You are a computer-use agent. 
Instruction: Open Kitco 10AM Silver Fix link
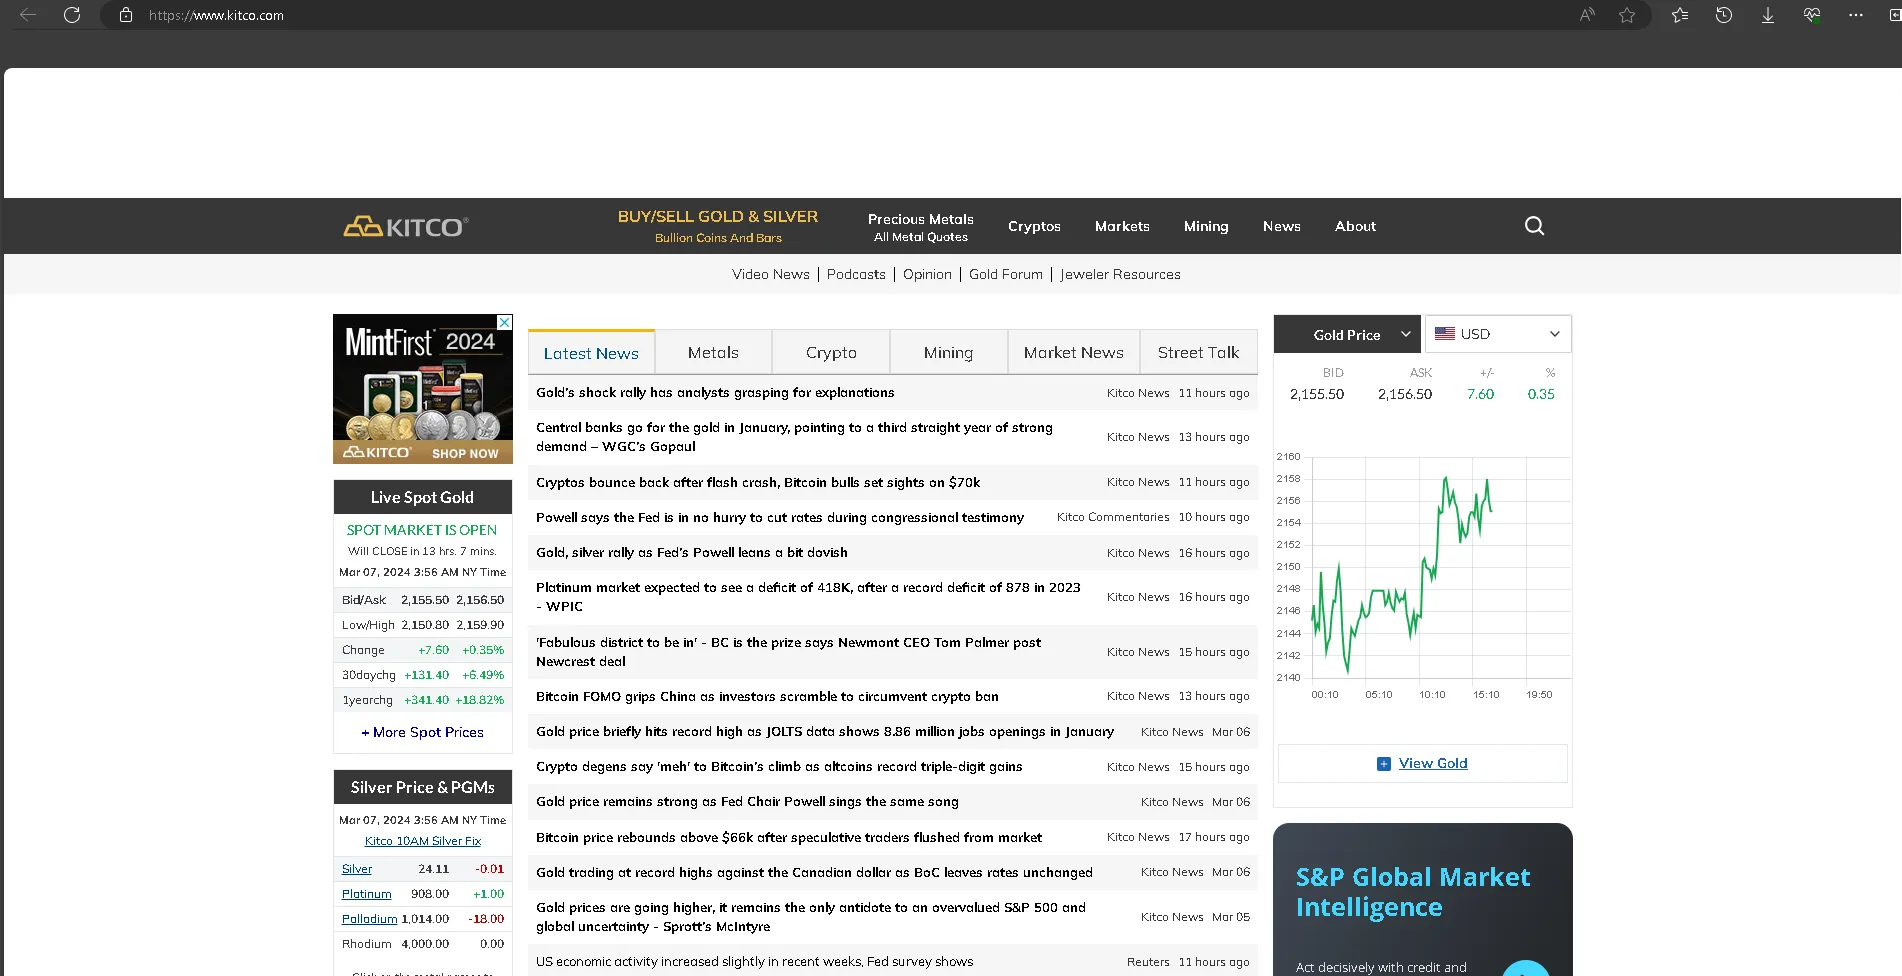423,841
